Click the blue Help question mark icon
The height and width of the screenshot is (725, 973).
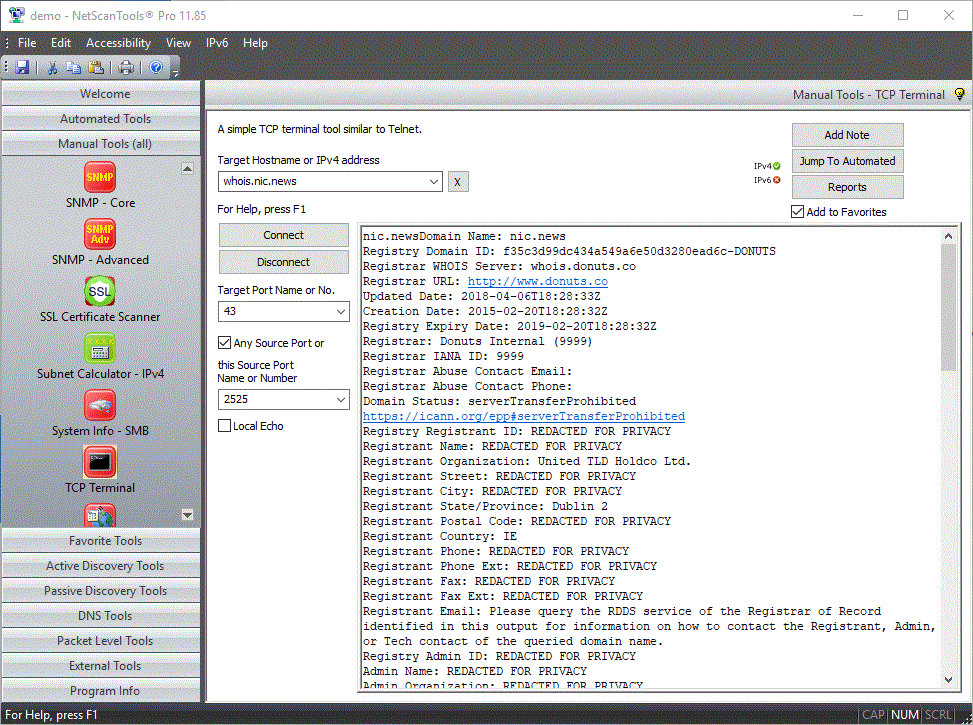[156, 67]
